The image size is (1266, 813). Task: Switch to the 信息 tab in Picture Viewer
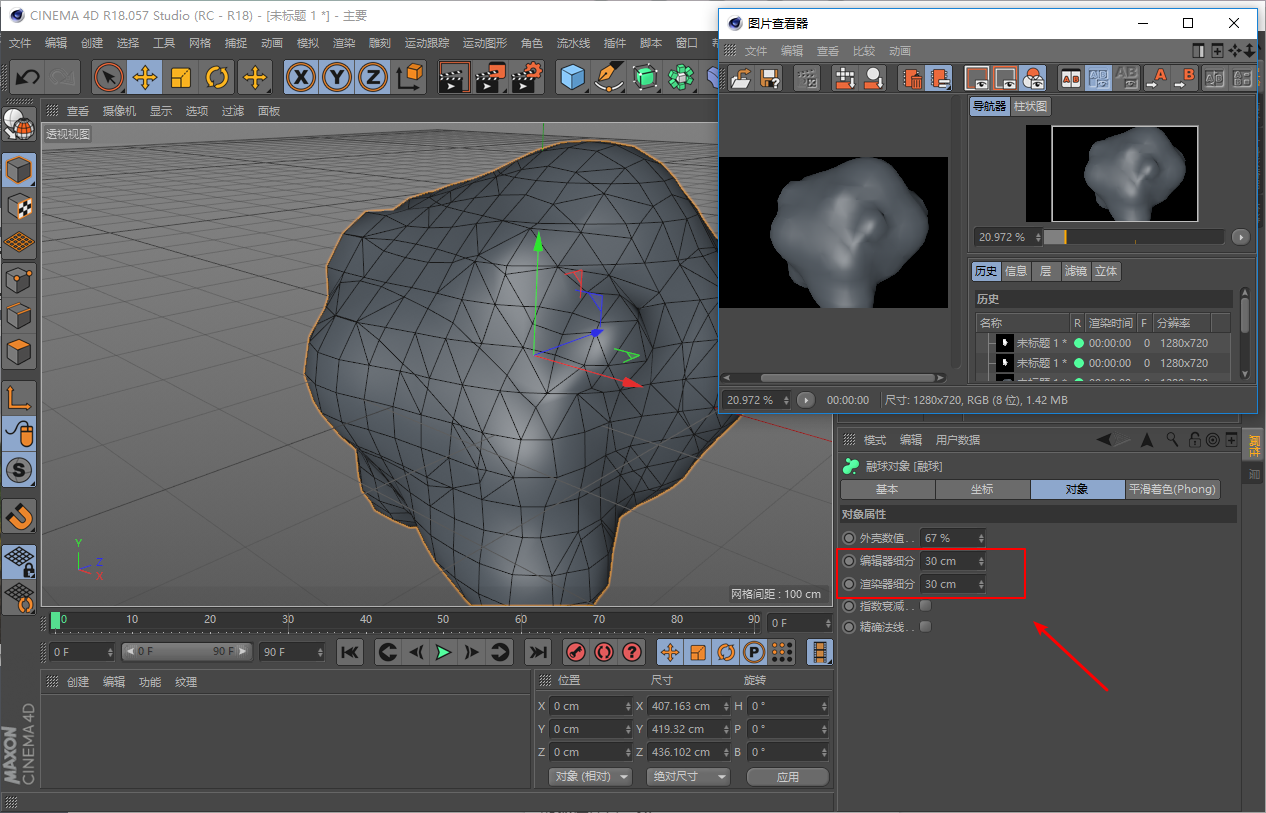[1016, 271]
